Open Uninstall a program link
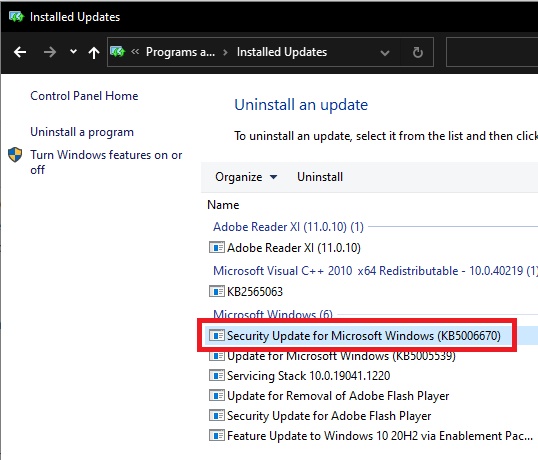Image resolution: width=538 pixels, height=460 pixels. coord(82,132)
